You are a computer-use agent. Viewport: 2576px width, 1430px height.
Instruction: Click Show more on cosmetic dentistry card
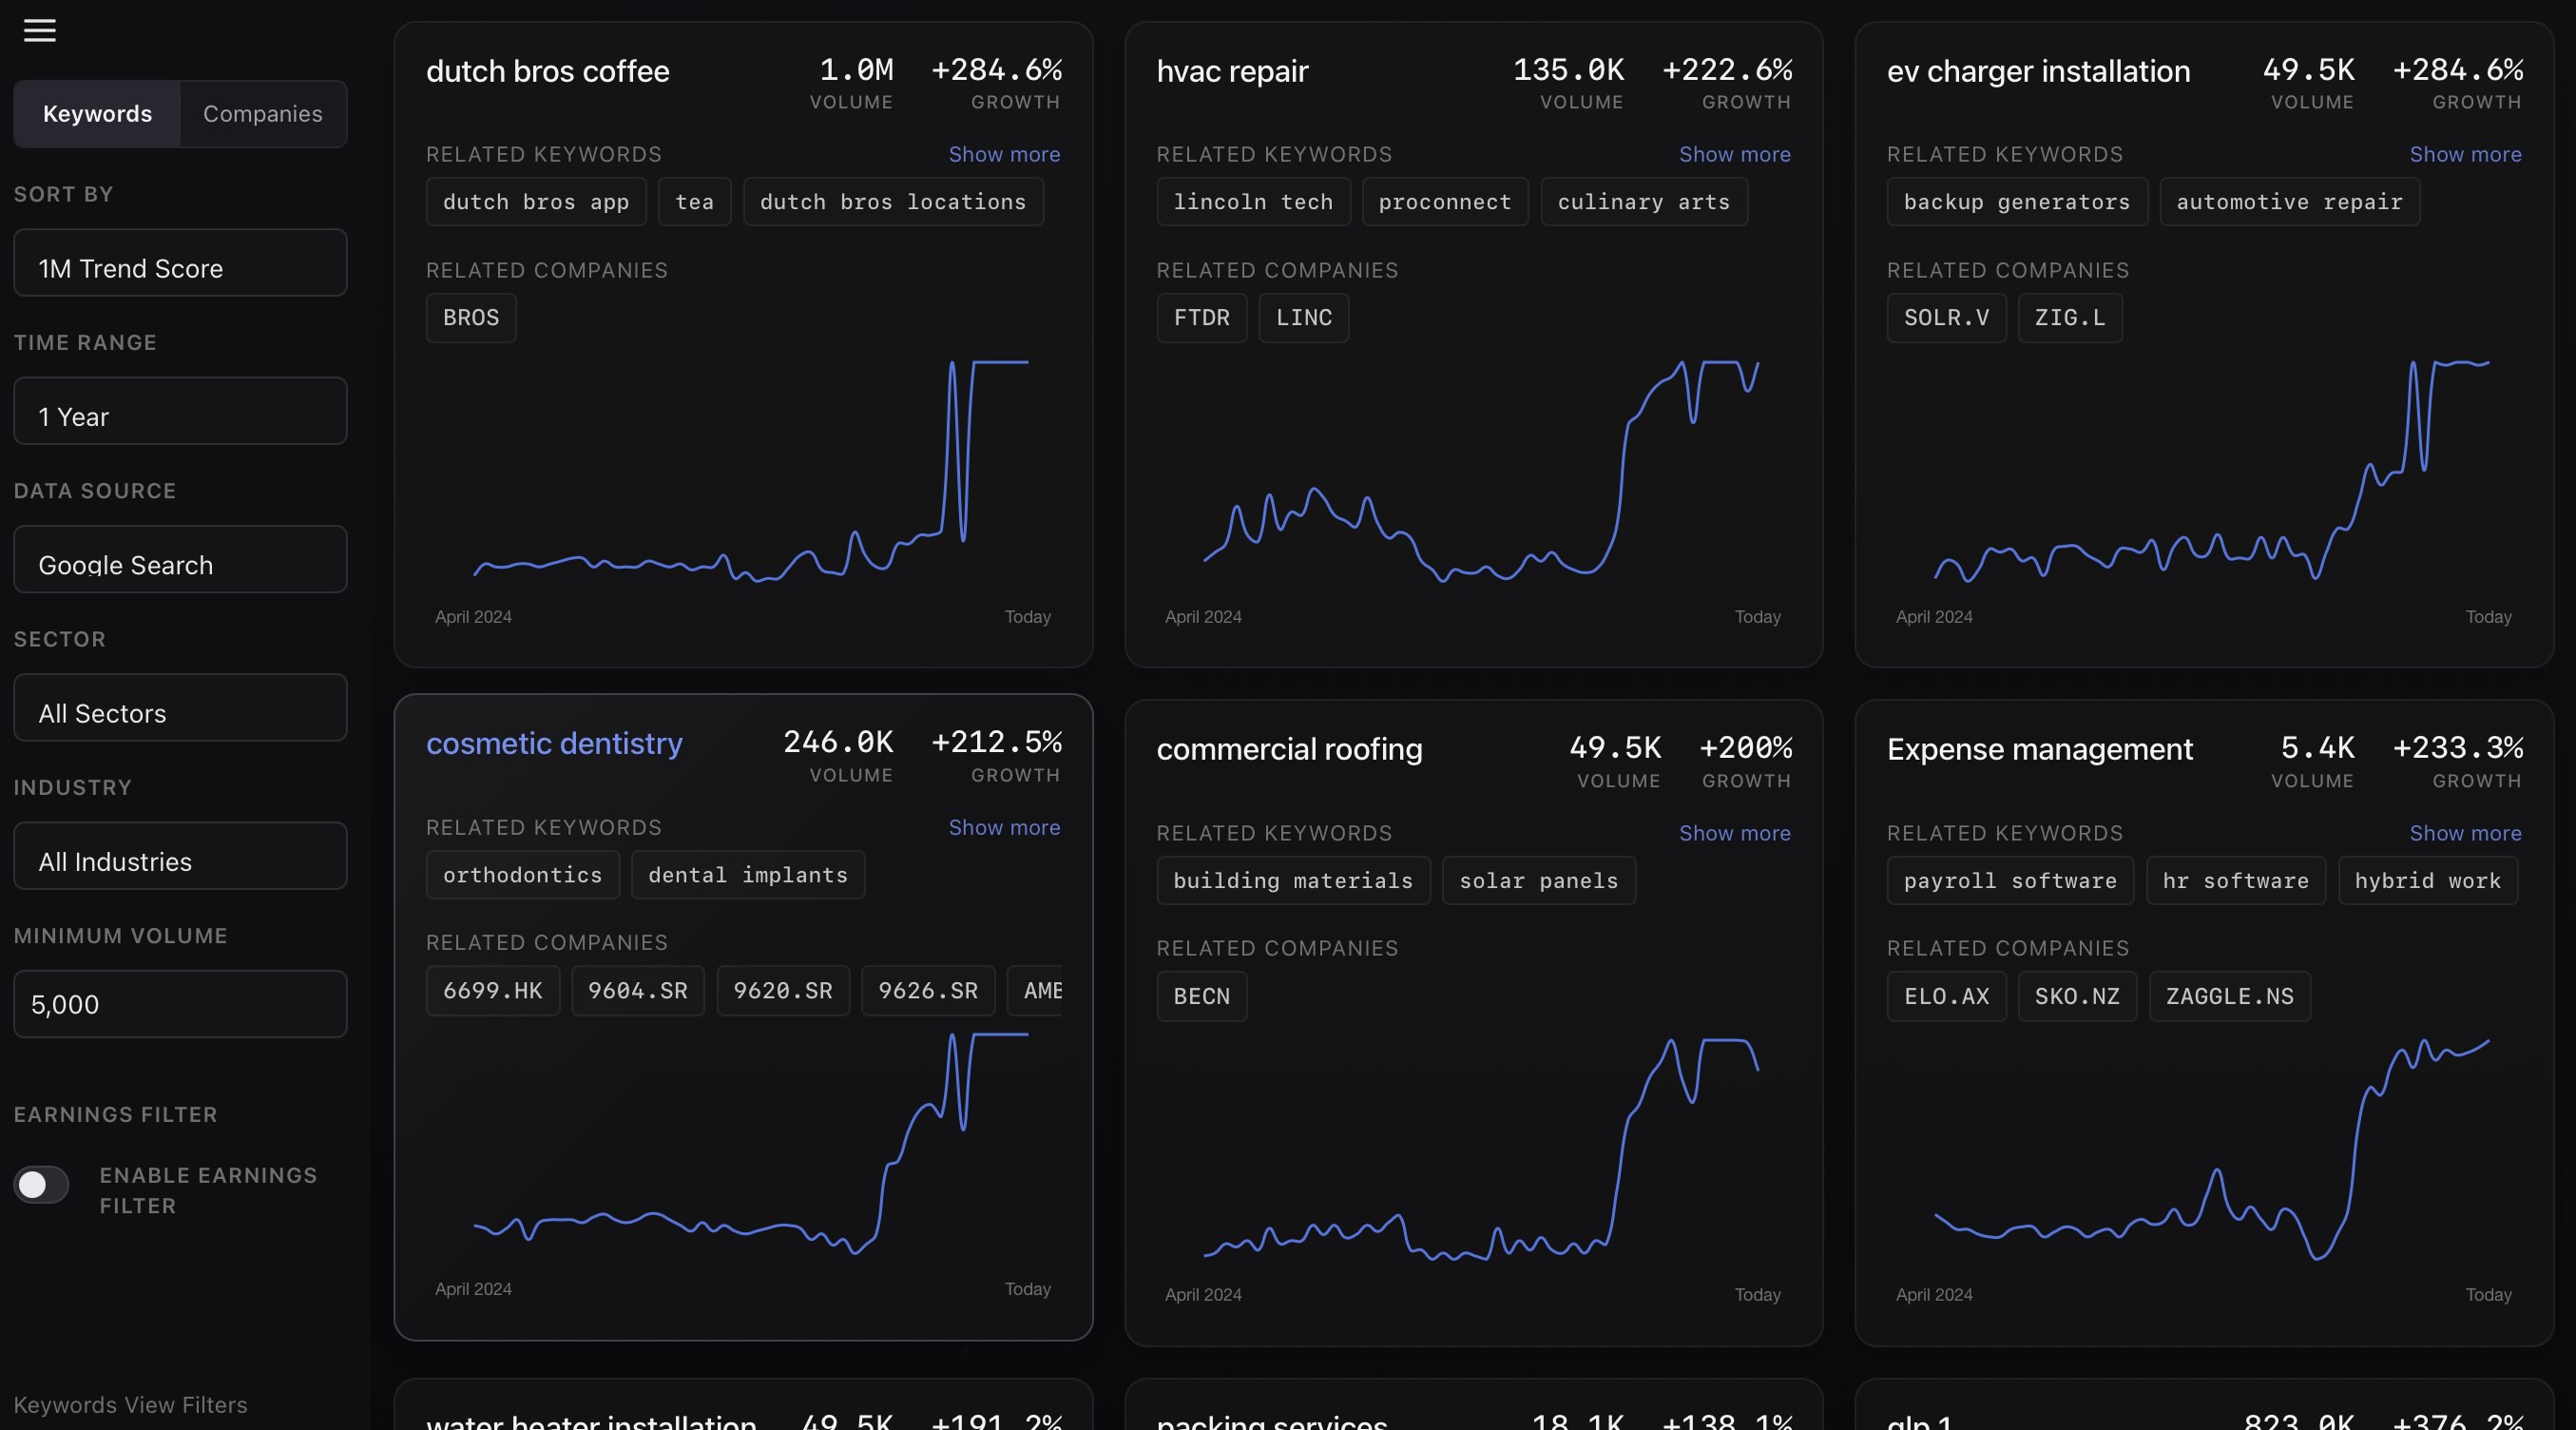(x=1004, y=827)
